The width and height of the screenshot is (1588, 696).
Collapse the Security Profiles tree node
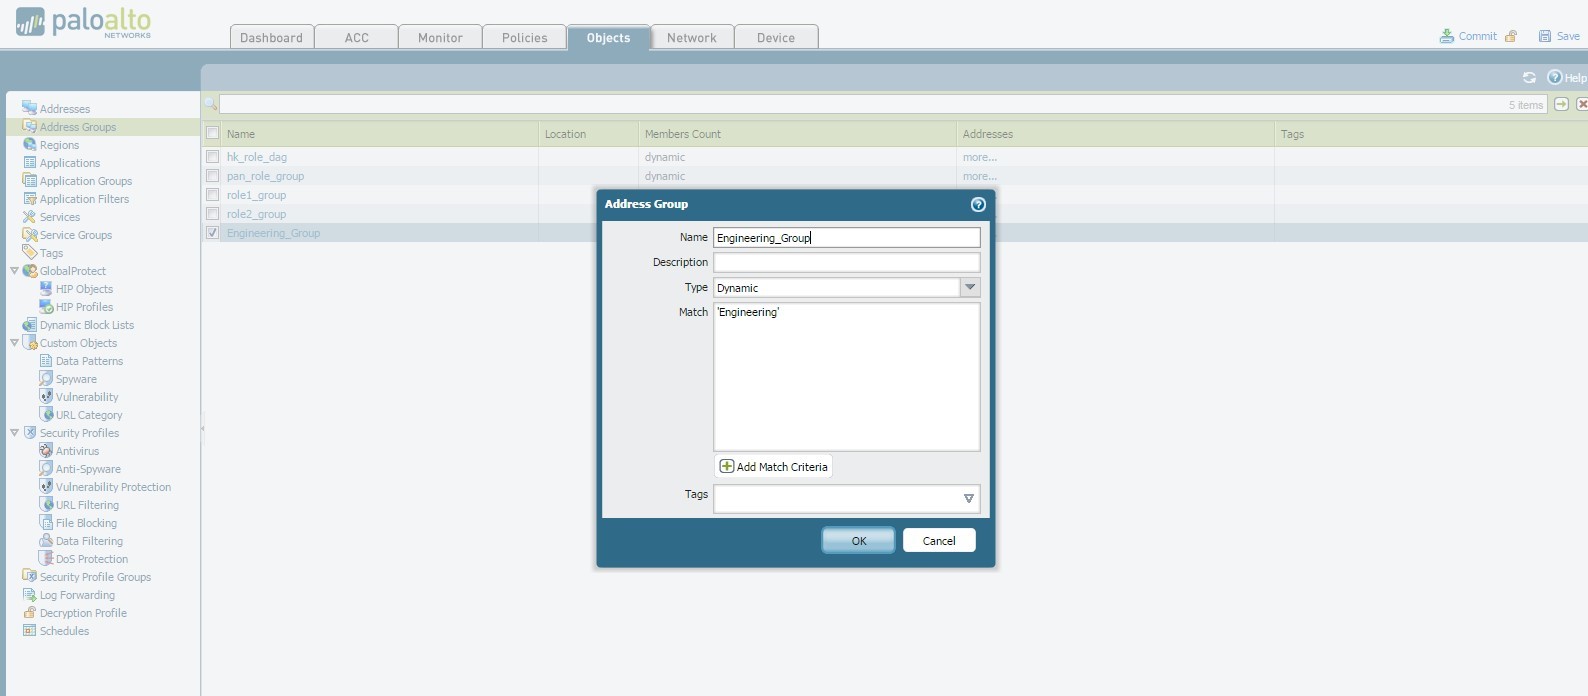pyautogui.click(x=14, y=432)
